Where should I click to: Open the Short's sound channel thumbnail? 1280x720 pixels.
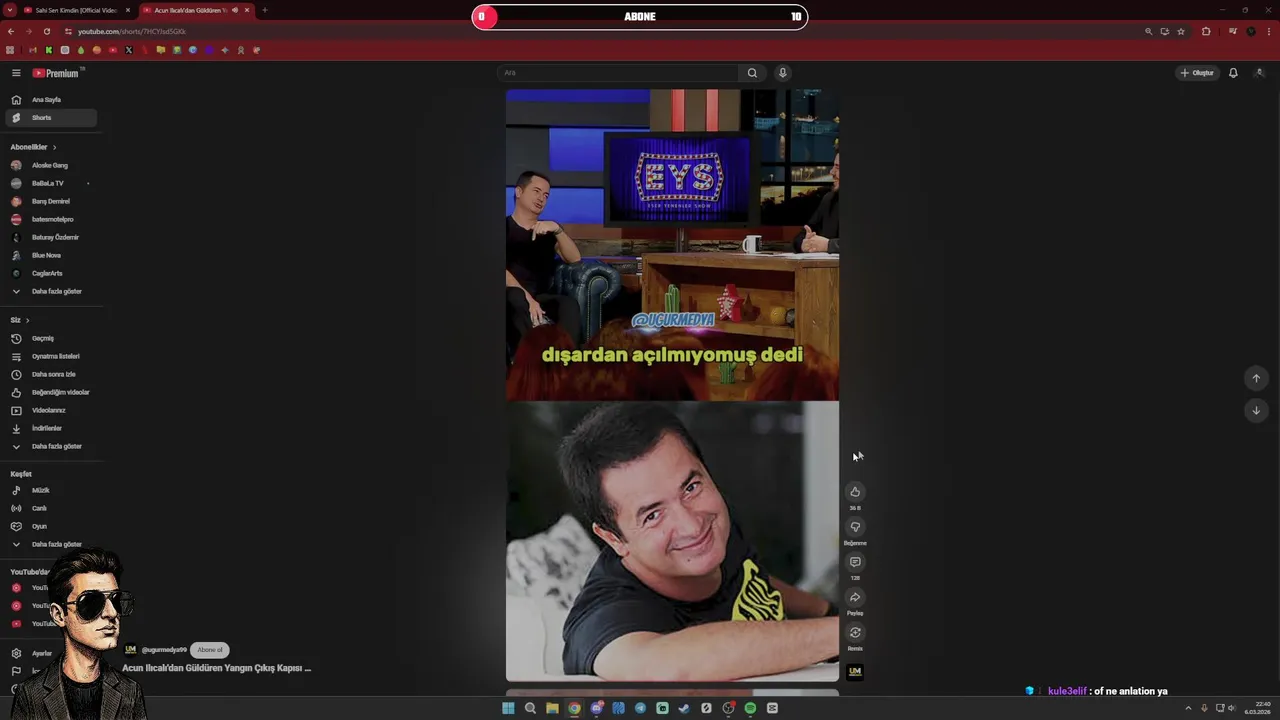coord(855,671)
